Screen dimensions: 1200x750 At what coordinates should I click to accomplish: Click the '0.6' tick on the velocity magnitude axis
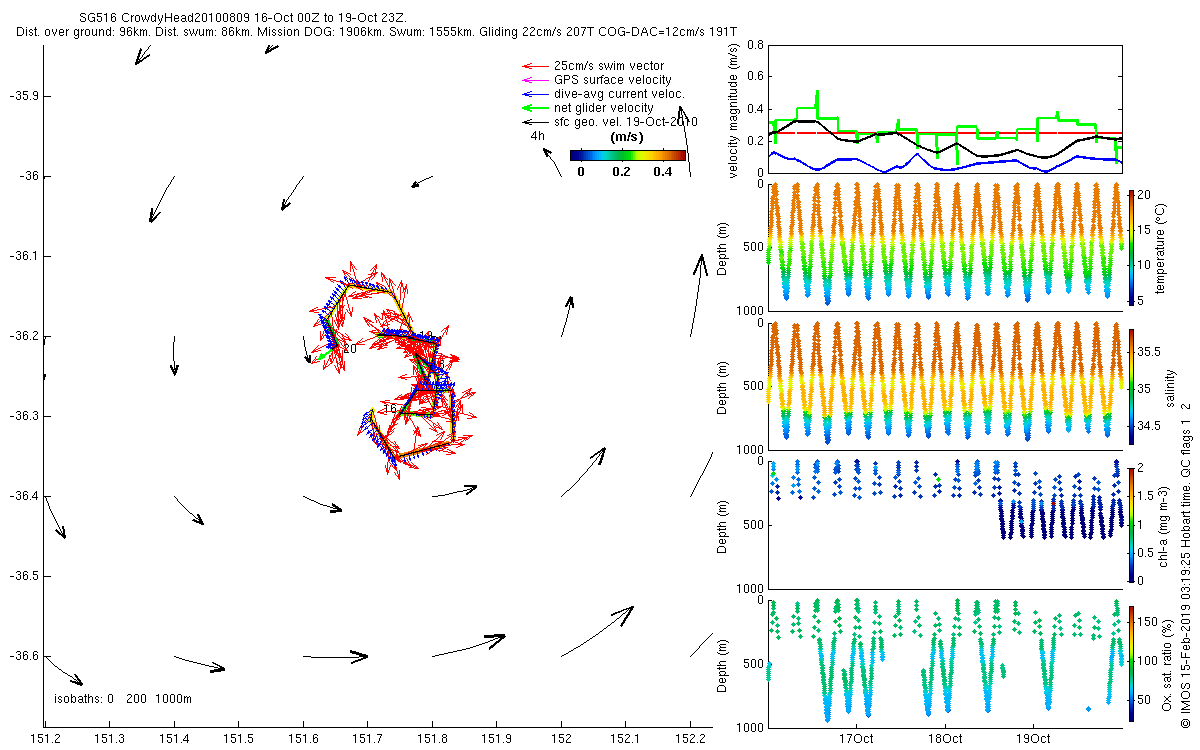pyautogui.click(x=755, y=77)
